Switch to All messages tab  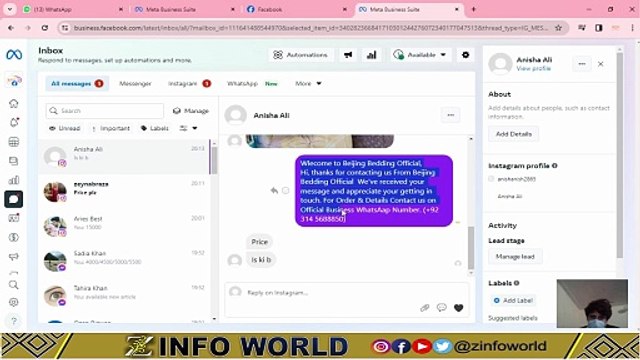tap(76, 83)
